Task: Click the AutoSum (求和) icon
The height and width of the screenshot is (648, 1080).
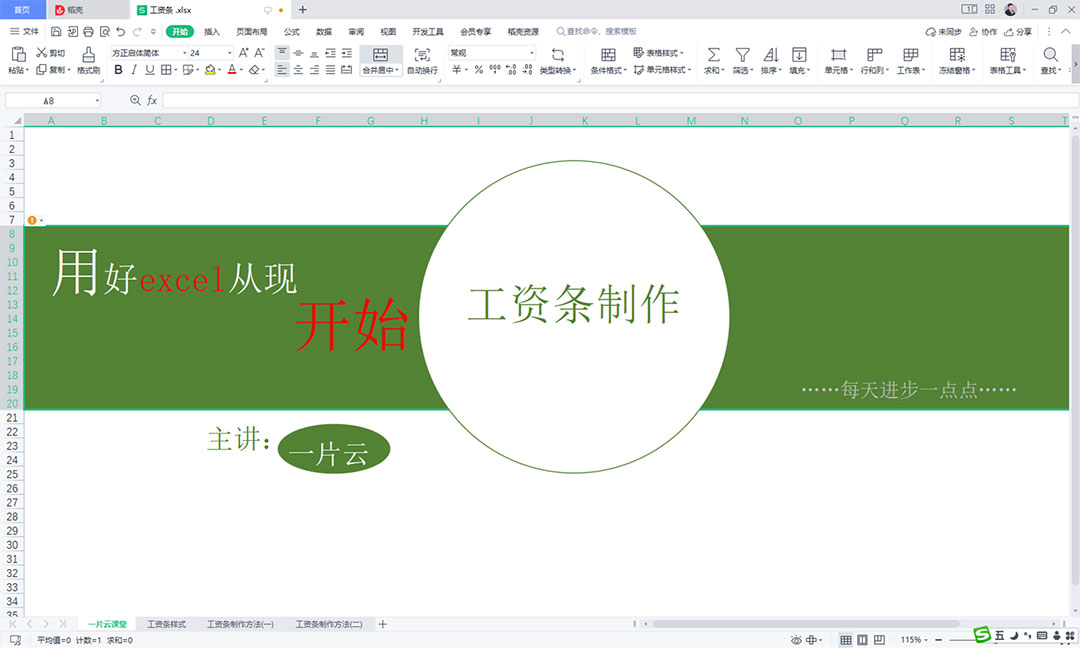Action: tap(713, 54)
